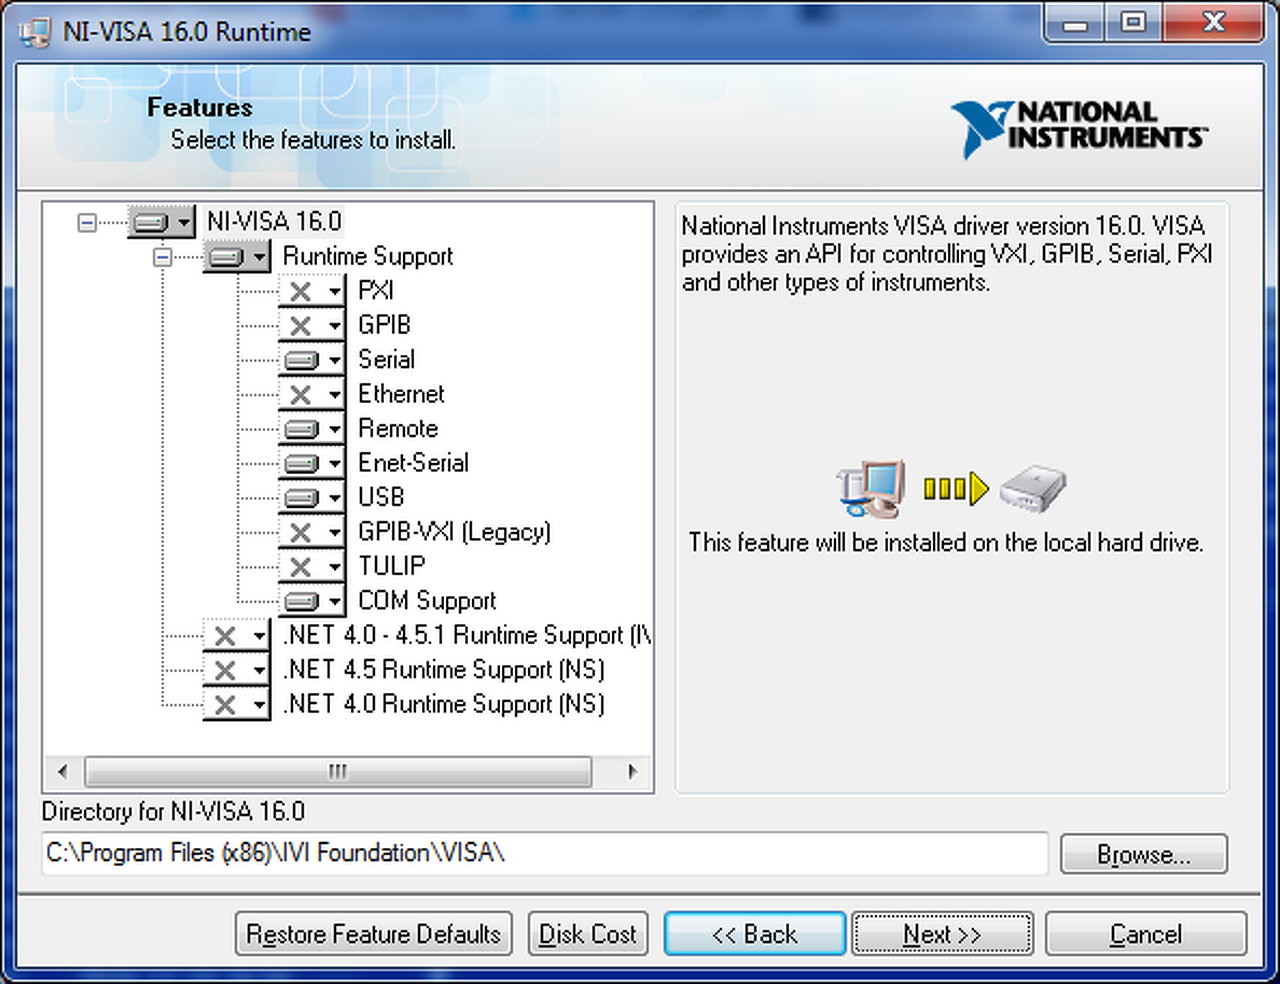Image resolution: width=1280 pixels, height=984 pixels.
Task: Proceed with the Next >> button
Action: coord(942,934)
